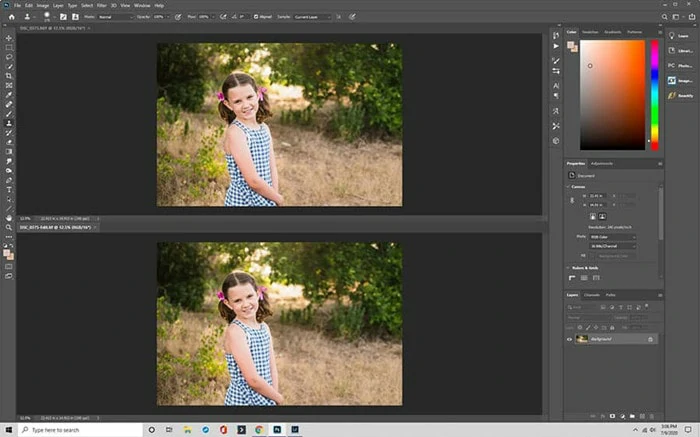Open the blending Mode dropdown showing Normal
The height and width of the screenshot is (437, 700).
point(115,17)
